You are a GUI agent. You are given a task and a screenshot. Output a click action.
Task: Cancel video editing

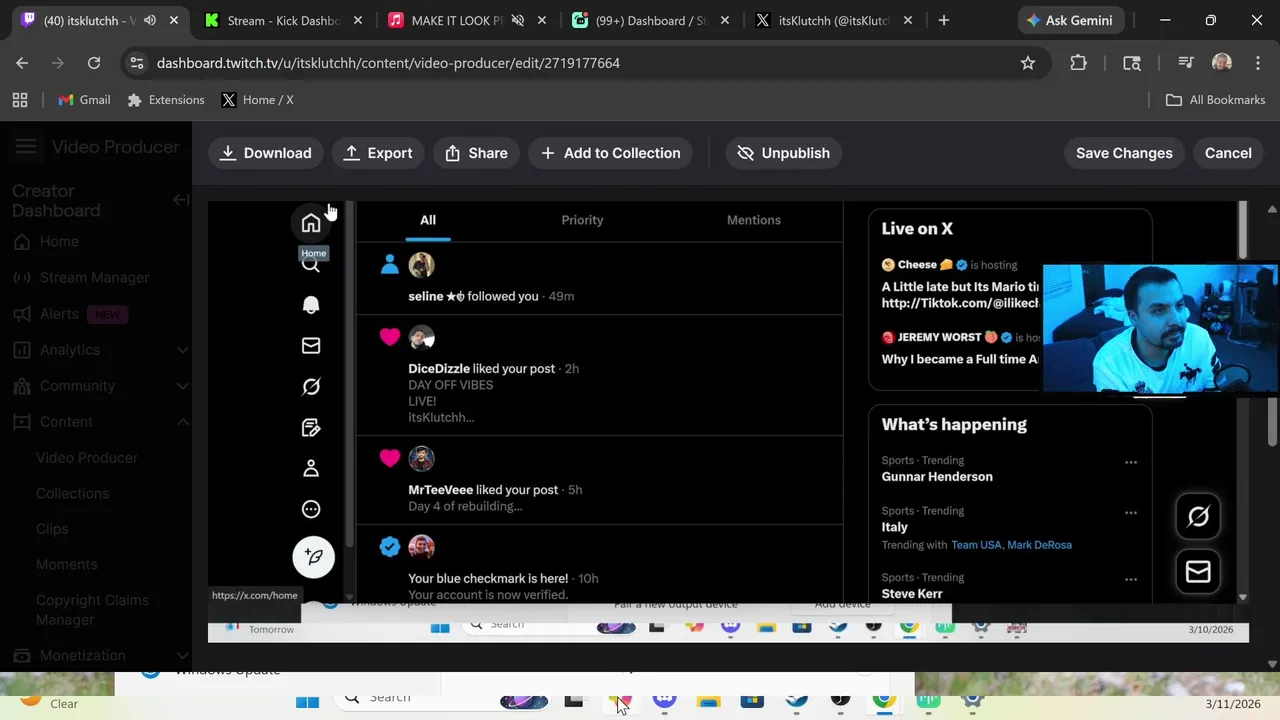point(1228,153)
